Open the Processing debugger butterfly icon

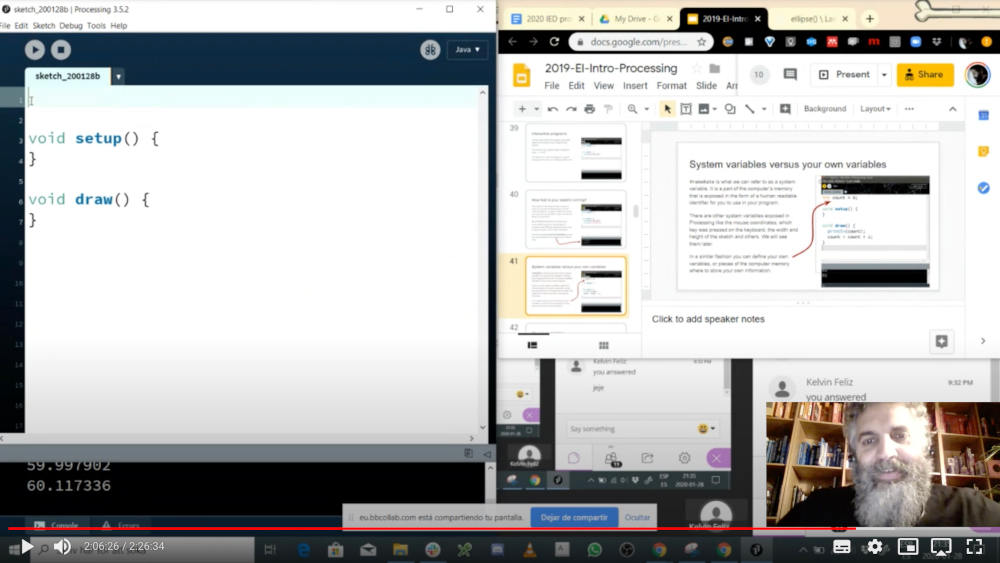tap(430, 50)
